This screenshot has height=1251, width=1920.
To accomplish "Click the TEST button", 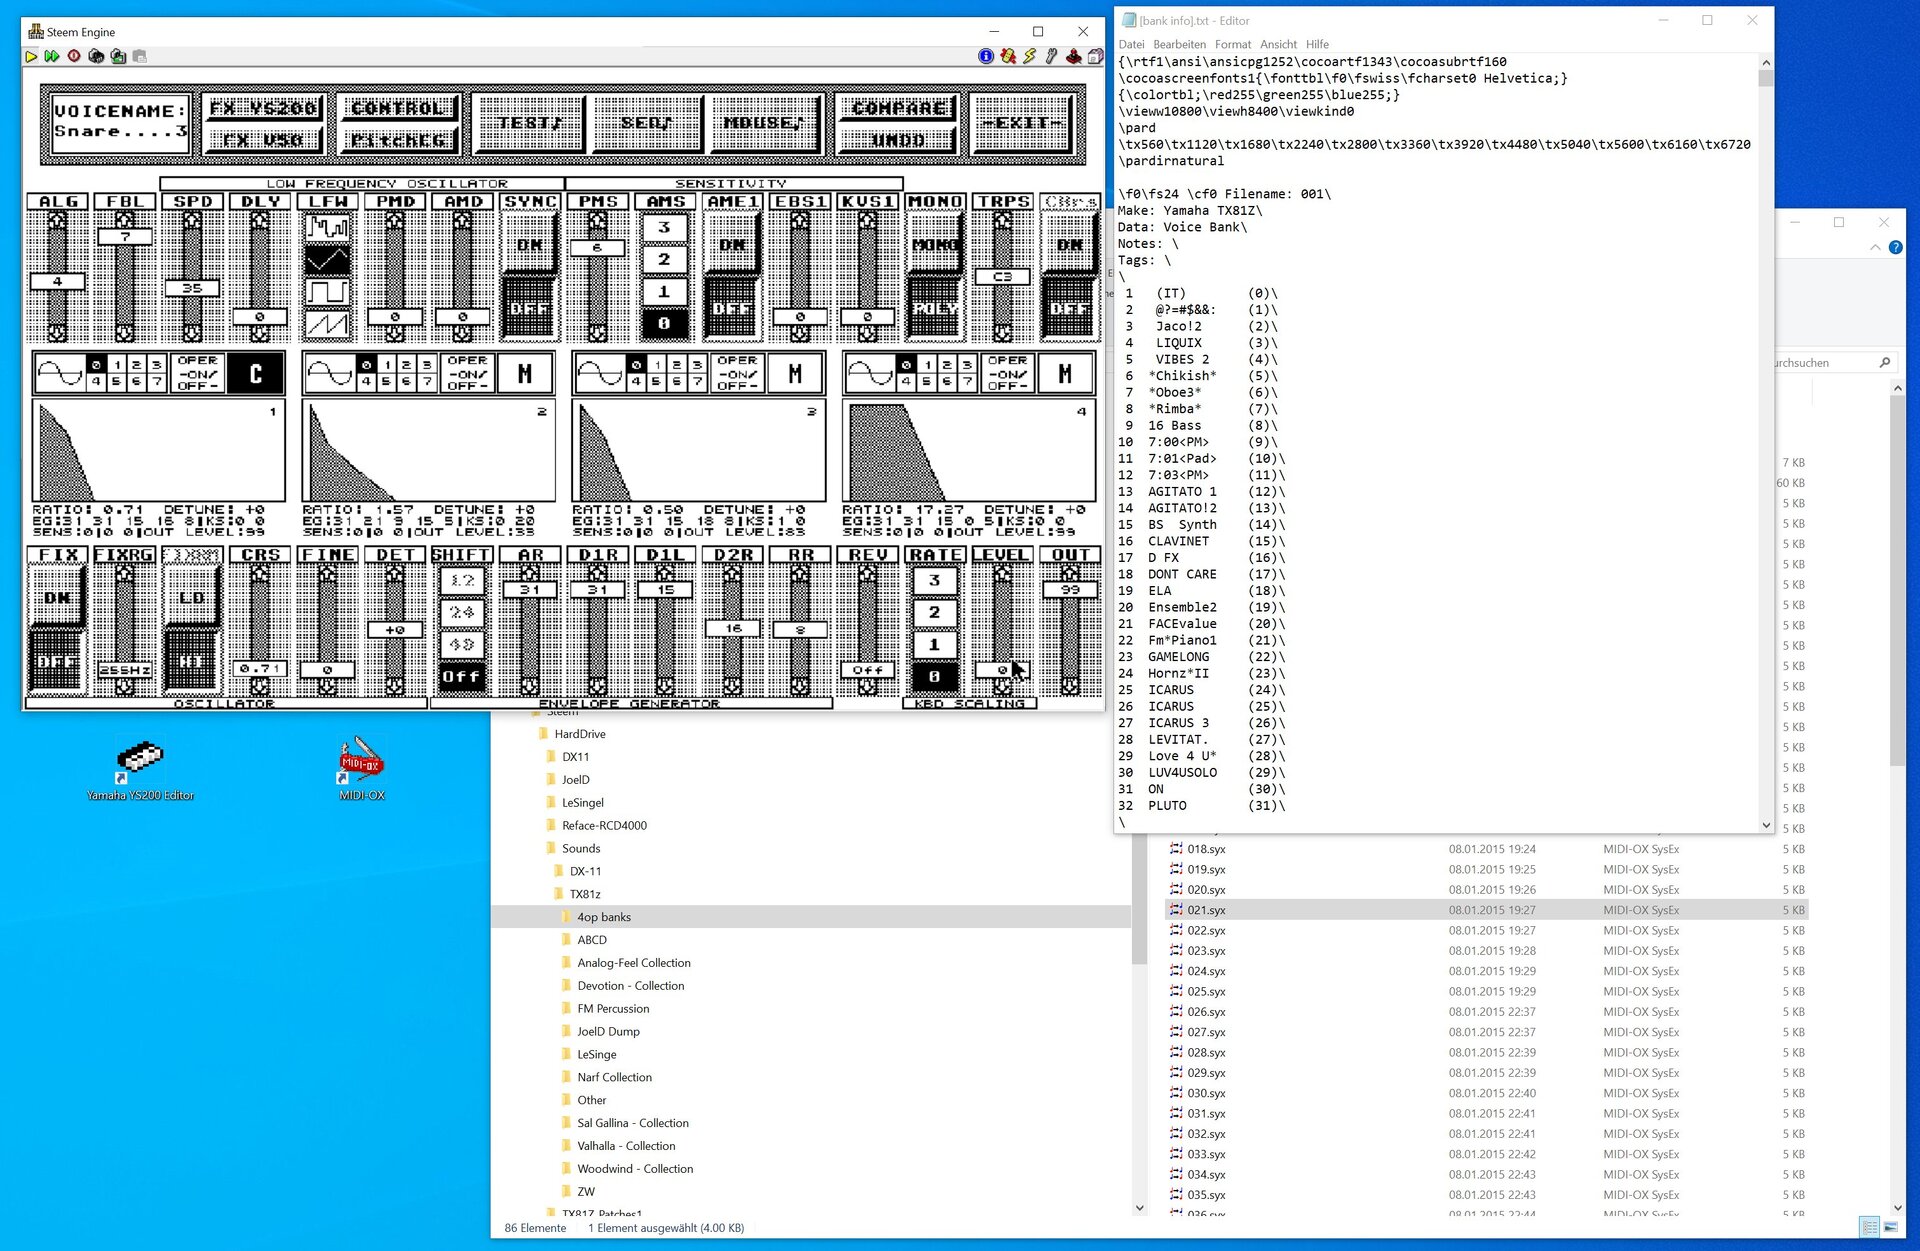I will tap(529, 123).
